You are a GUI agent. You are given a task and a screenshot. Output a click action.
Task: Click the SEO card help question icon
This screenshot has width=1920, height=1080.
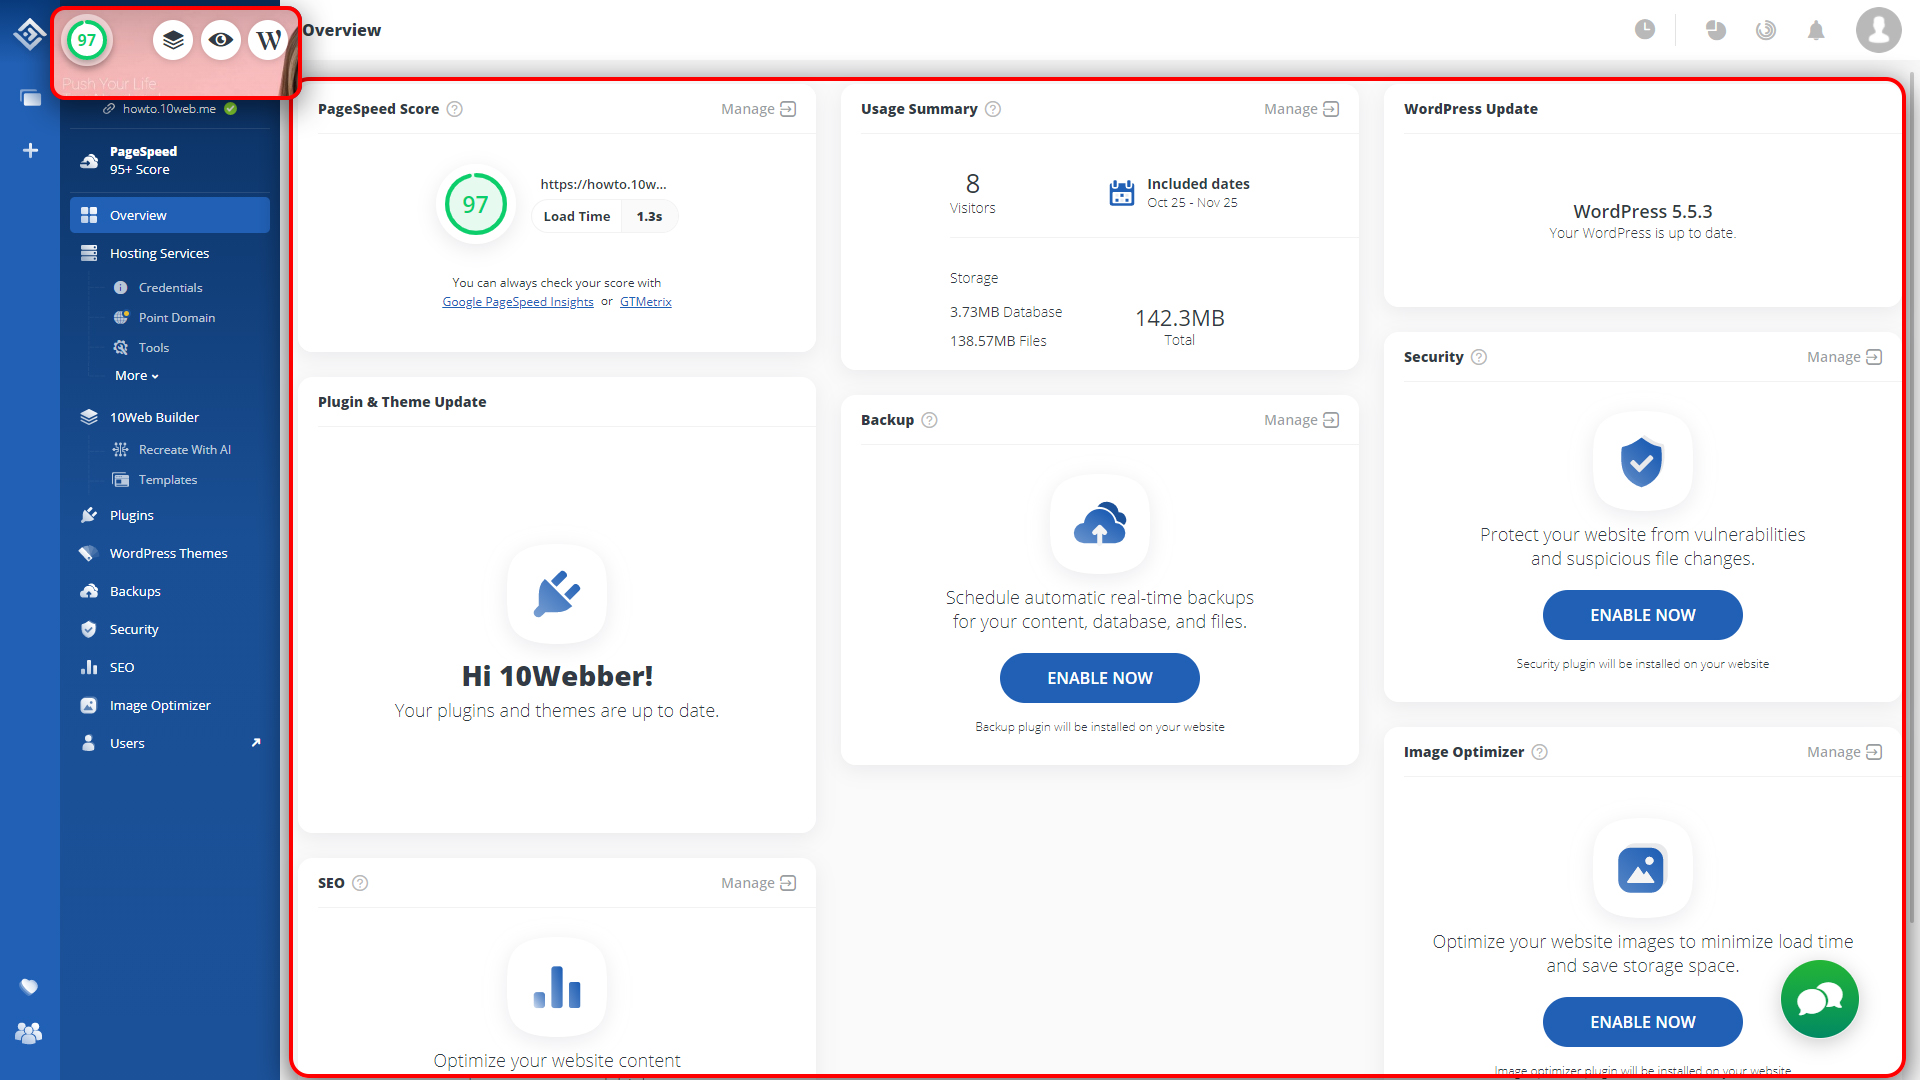point(360,883)
